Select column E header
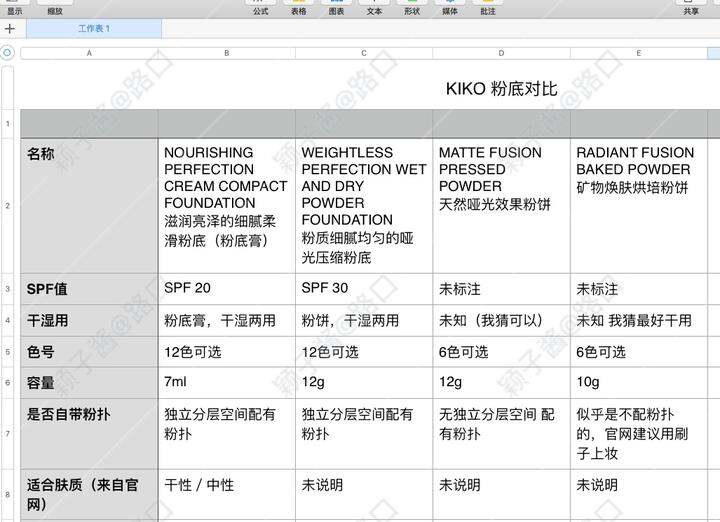The width and height of the screenshot is (720, 522). pyautogui.click(x=639, y=53)
